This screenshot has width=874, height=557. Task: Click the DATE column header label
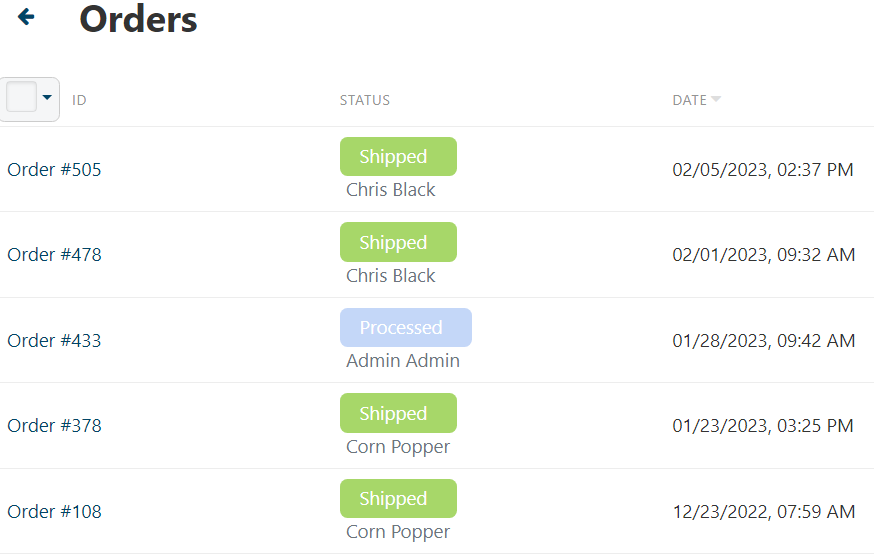pyautogui.click(x=689, y=100)
